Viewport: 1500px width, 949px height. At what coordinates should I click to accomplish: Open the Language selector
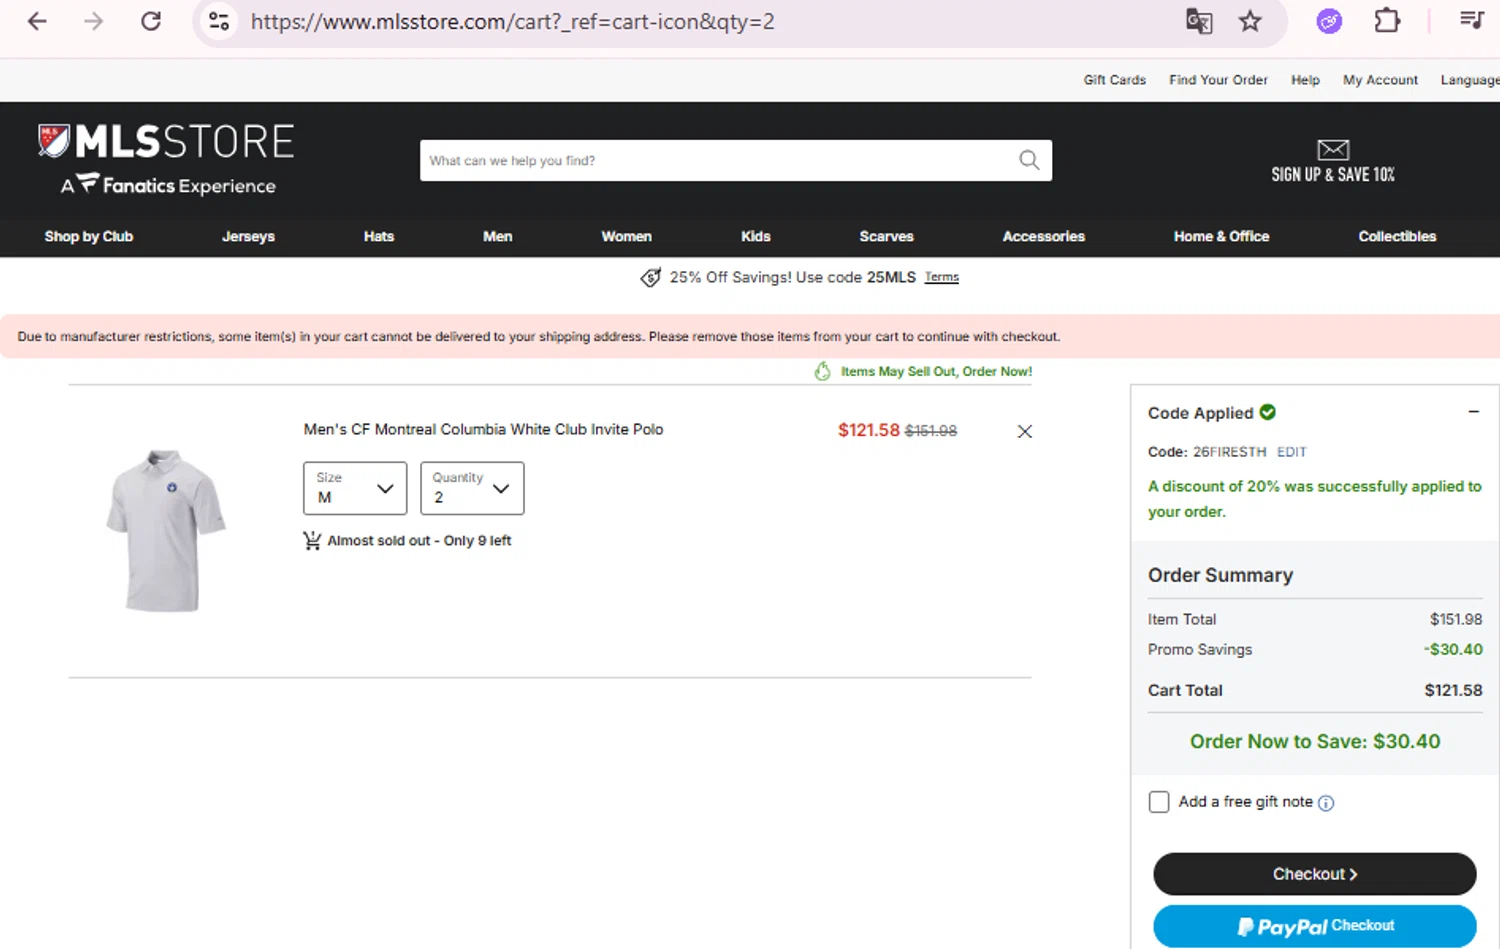coord(1470,80)
